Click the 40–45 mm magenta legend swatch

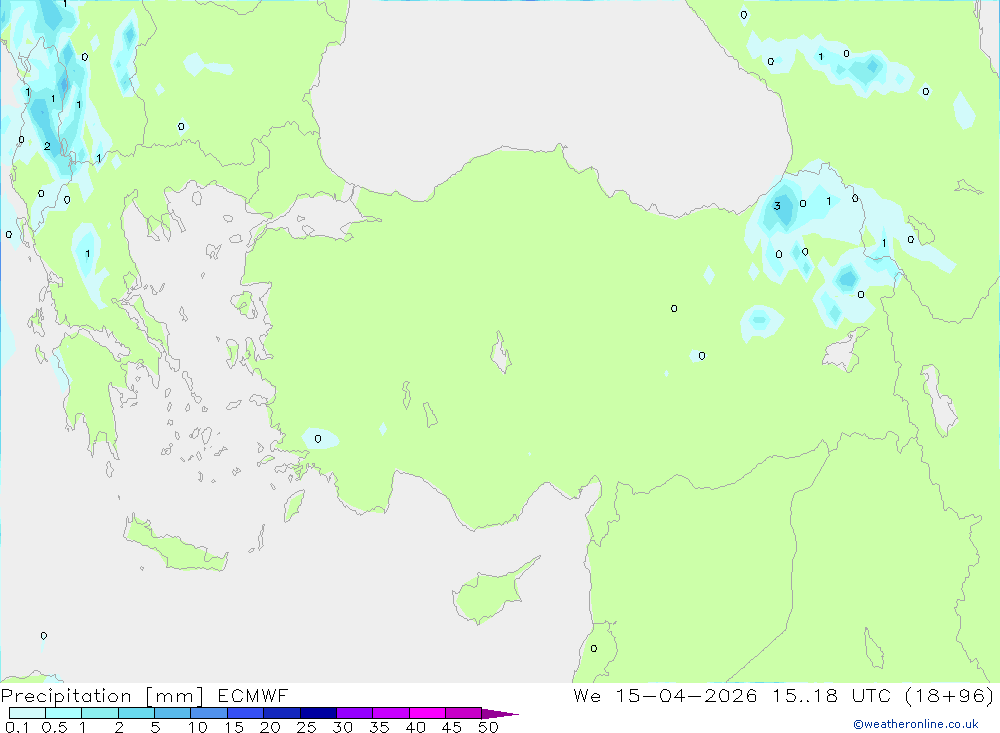[427, 713]
